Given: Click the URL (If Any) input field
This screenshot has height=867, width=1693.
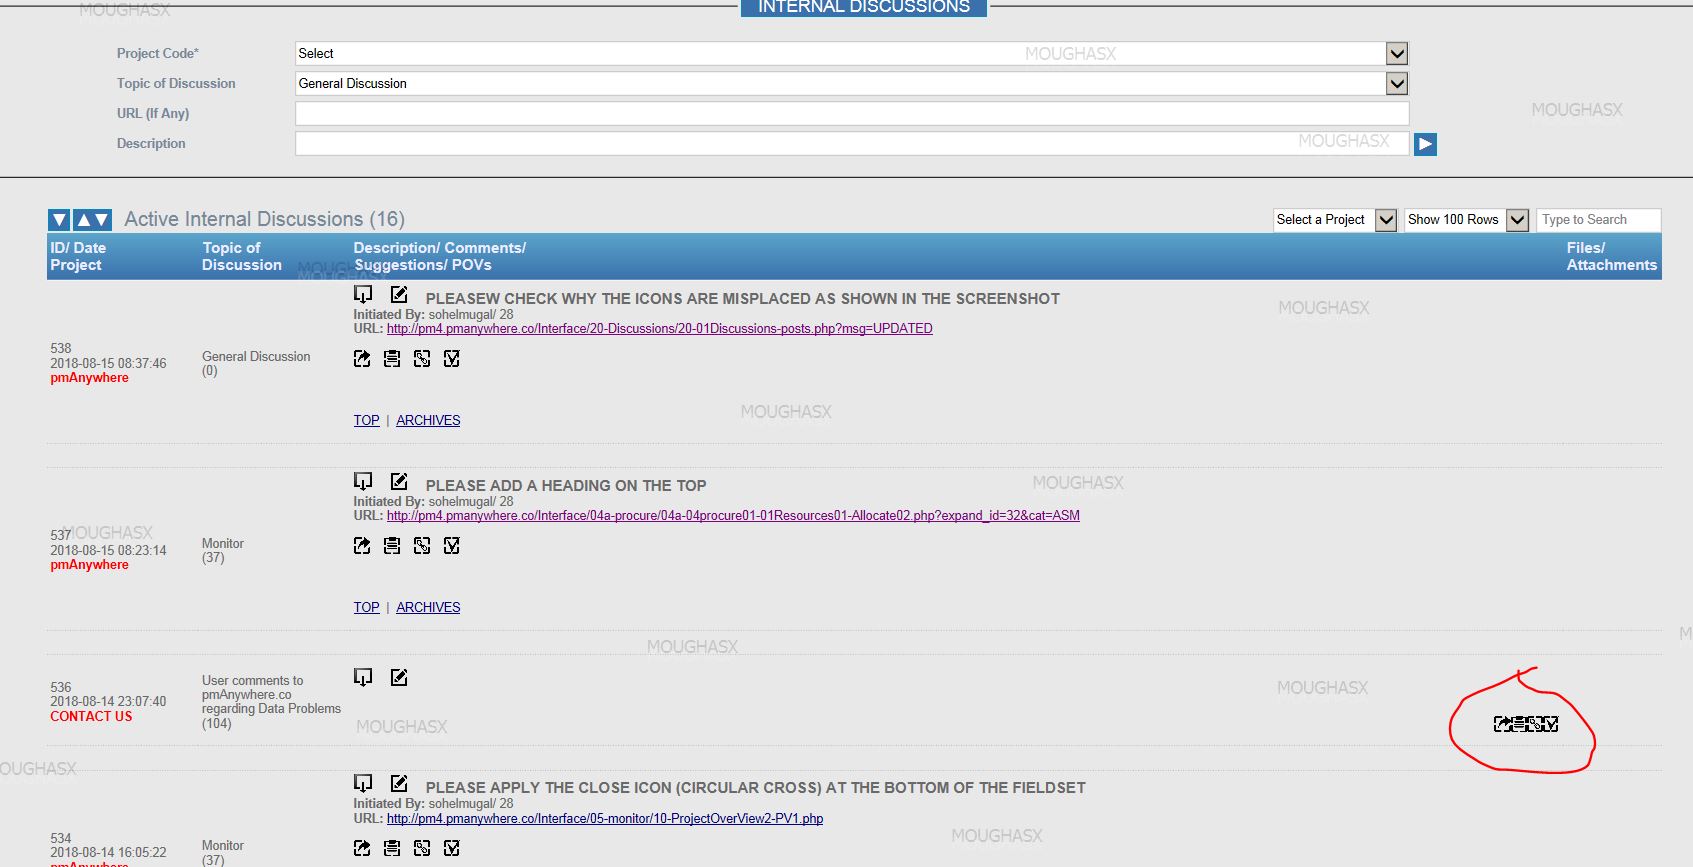Looking at the screenshot, I should point(851,114).
